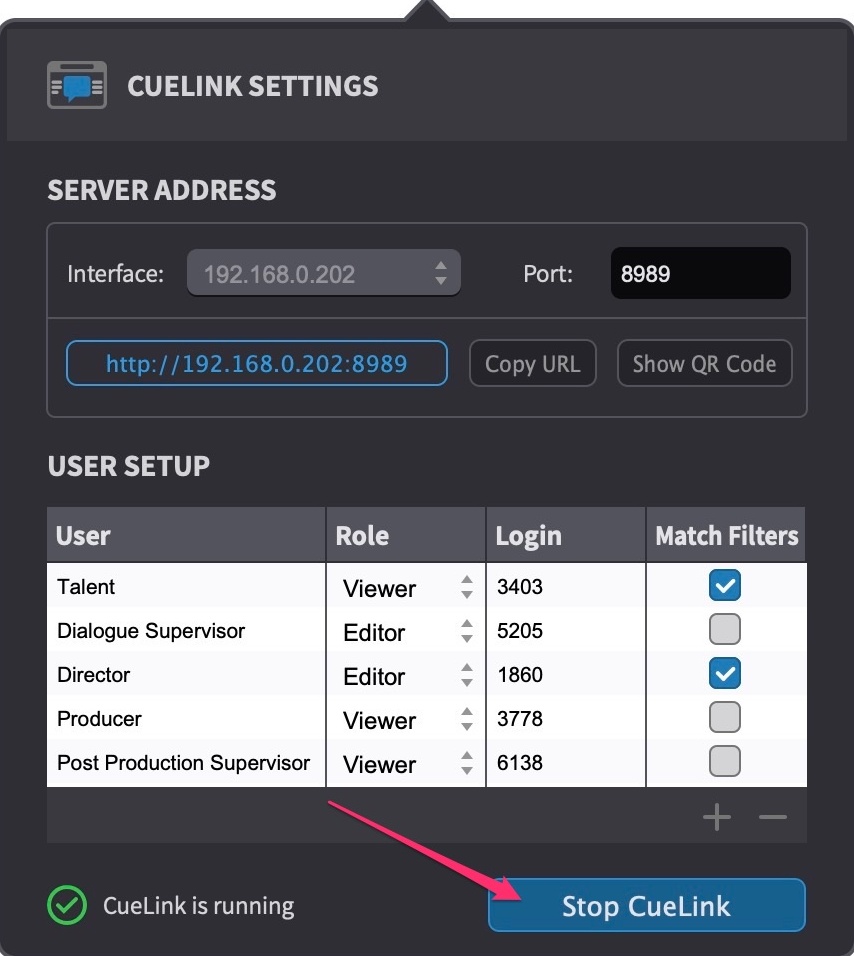
Task: Open the http://192.168.0.202:8989 link
Action: click(x=257, y=363)
